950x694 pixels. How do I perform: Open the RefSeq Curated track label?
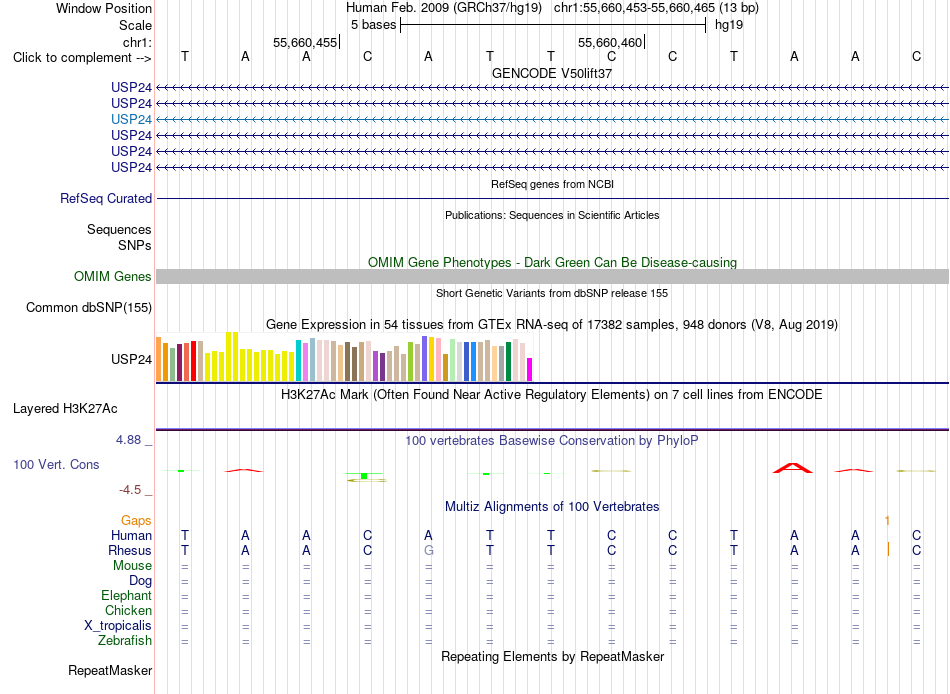coord(106,198)
